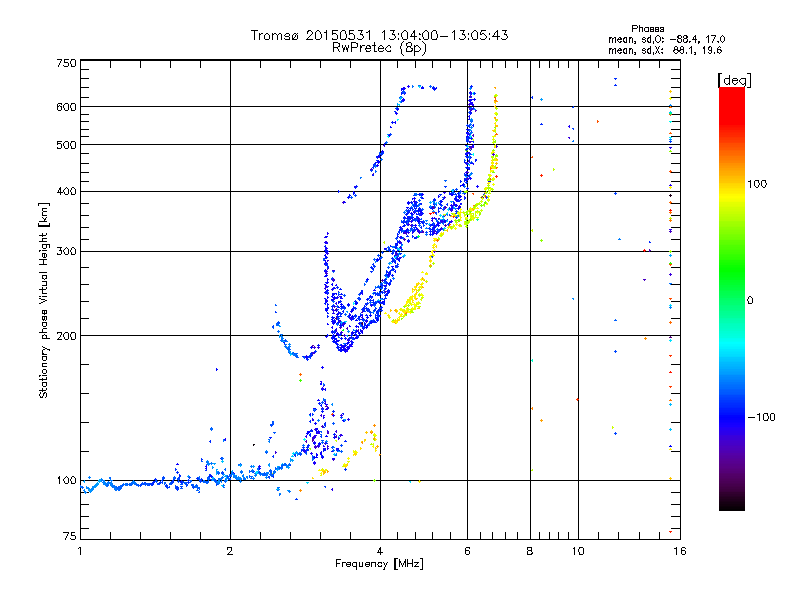The width and height of the screenshot is (800, 600).
Task: Click the 'RwPretec (8p)' subtitle
Action: pyautogui.click(x=379, y=48)
